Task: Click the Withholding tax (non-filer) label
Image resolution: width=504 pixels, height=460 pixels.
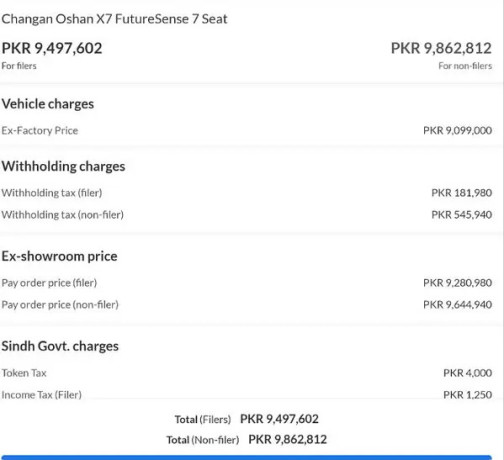Action: tap(62, 215)
